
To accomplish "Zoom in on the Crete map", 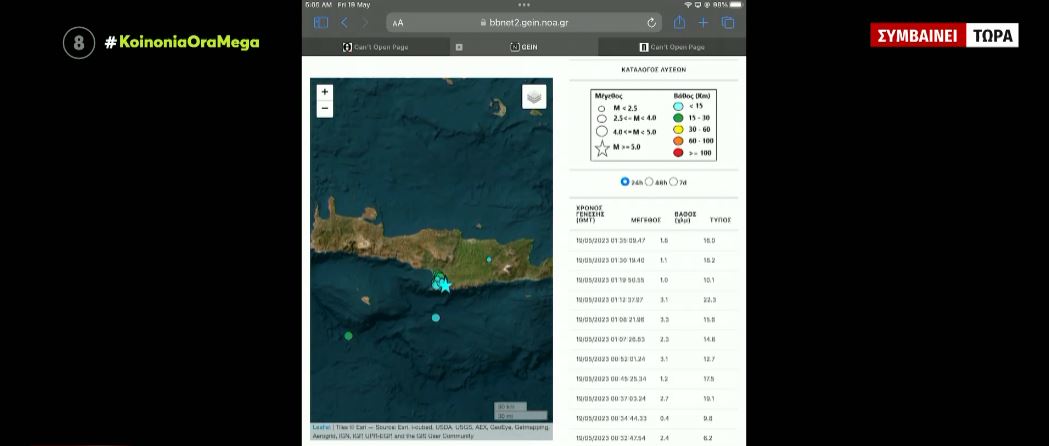I will tap(324, 92).
